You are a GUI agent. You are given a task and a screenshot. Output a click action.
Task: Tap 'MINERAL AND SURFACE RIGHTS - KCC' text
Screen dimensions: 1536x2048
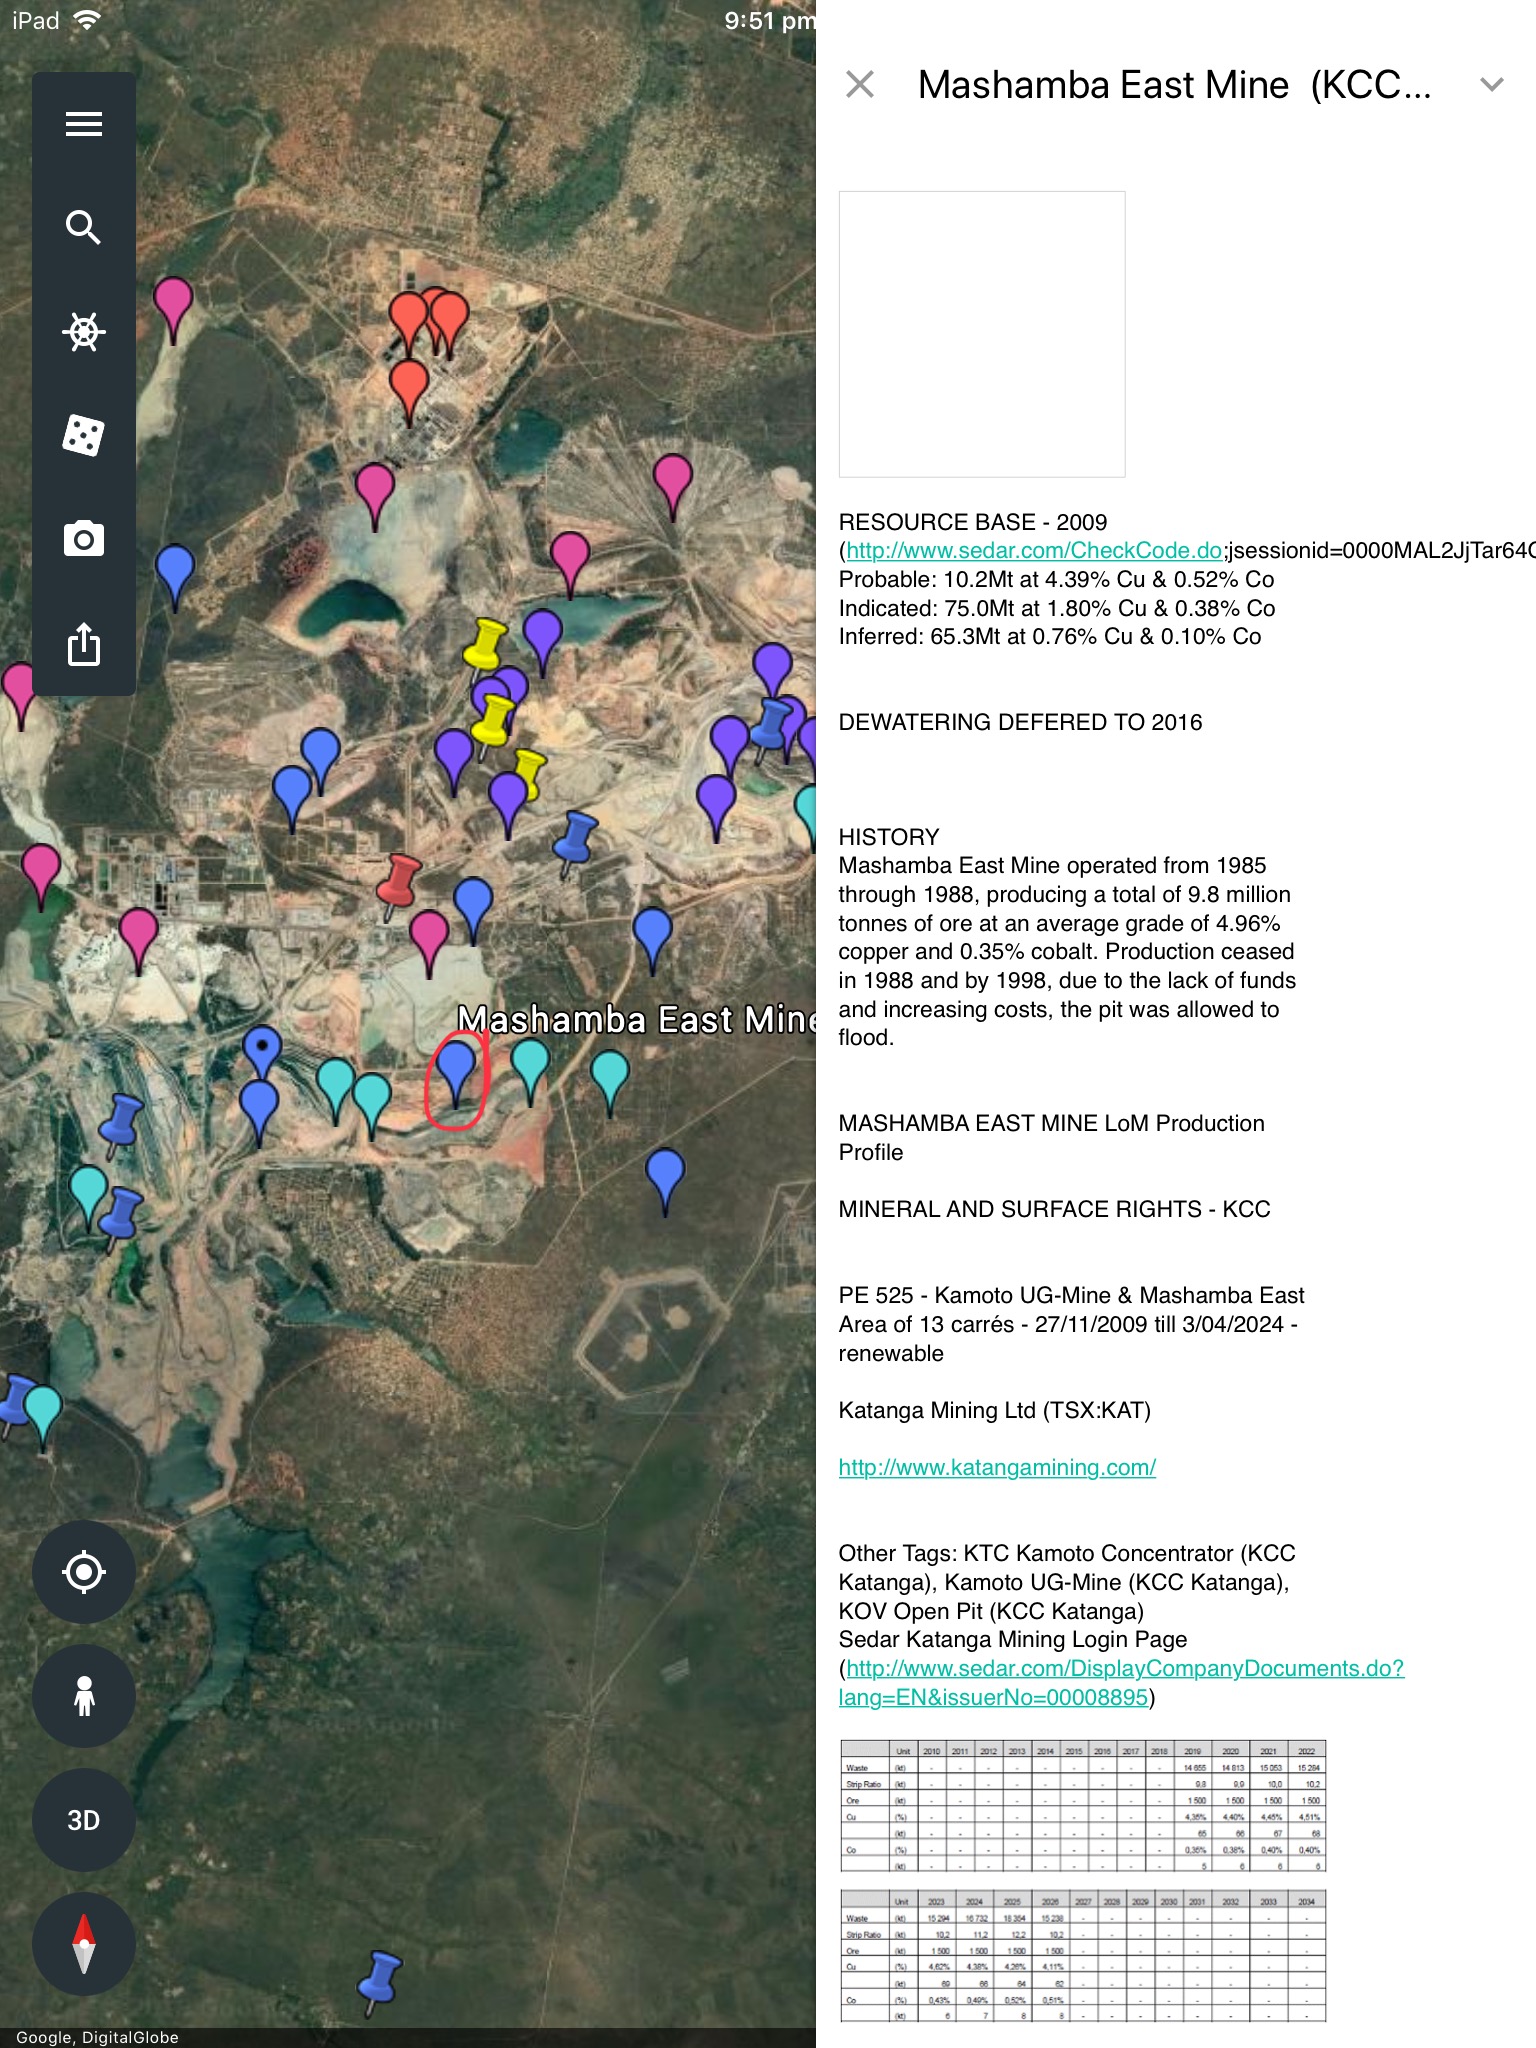(x=1054, y=1209)
